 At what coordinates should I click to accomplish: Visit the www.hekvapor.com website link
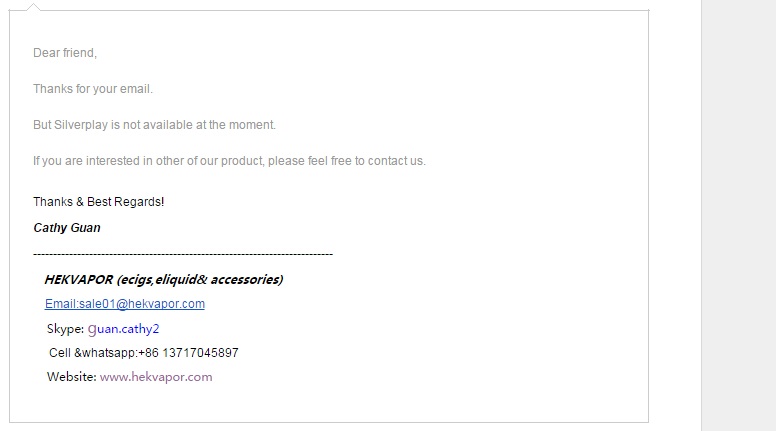[156, 377]
